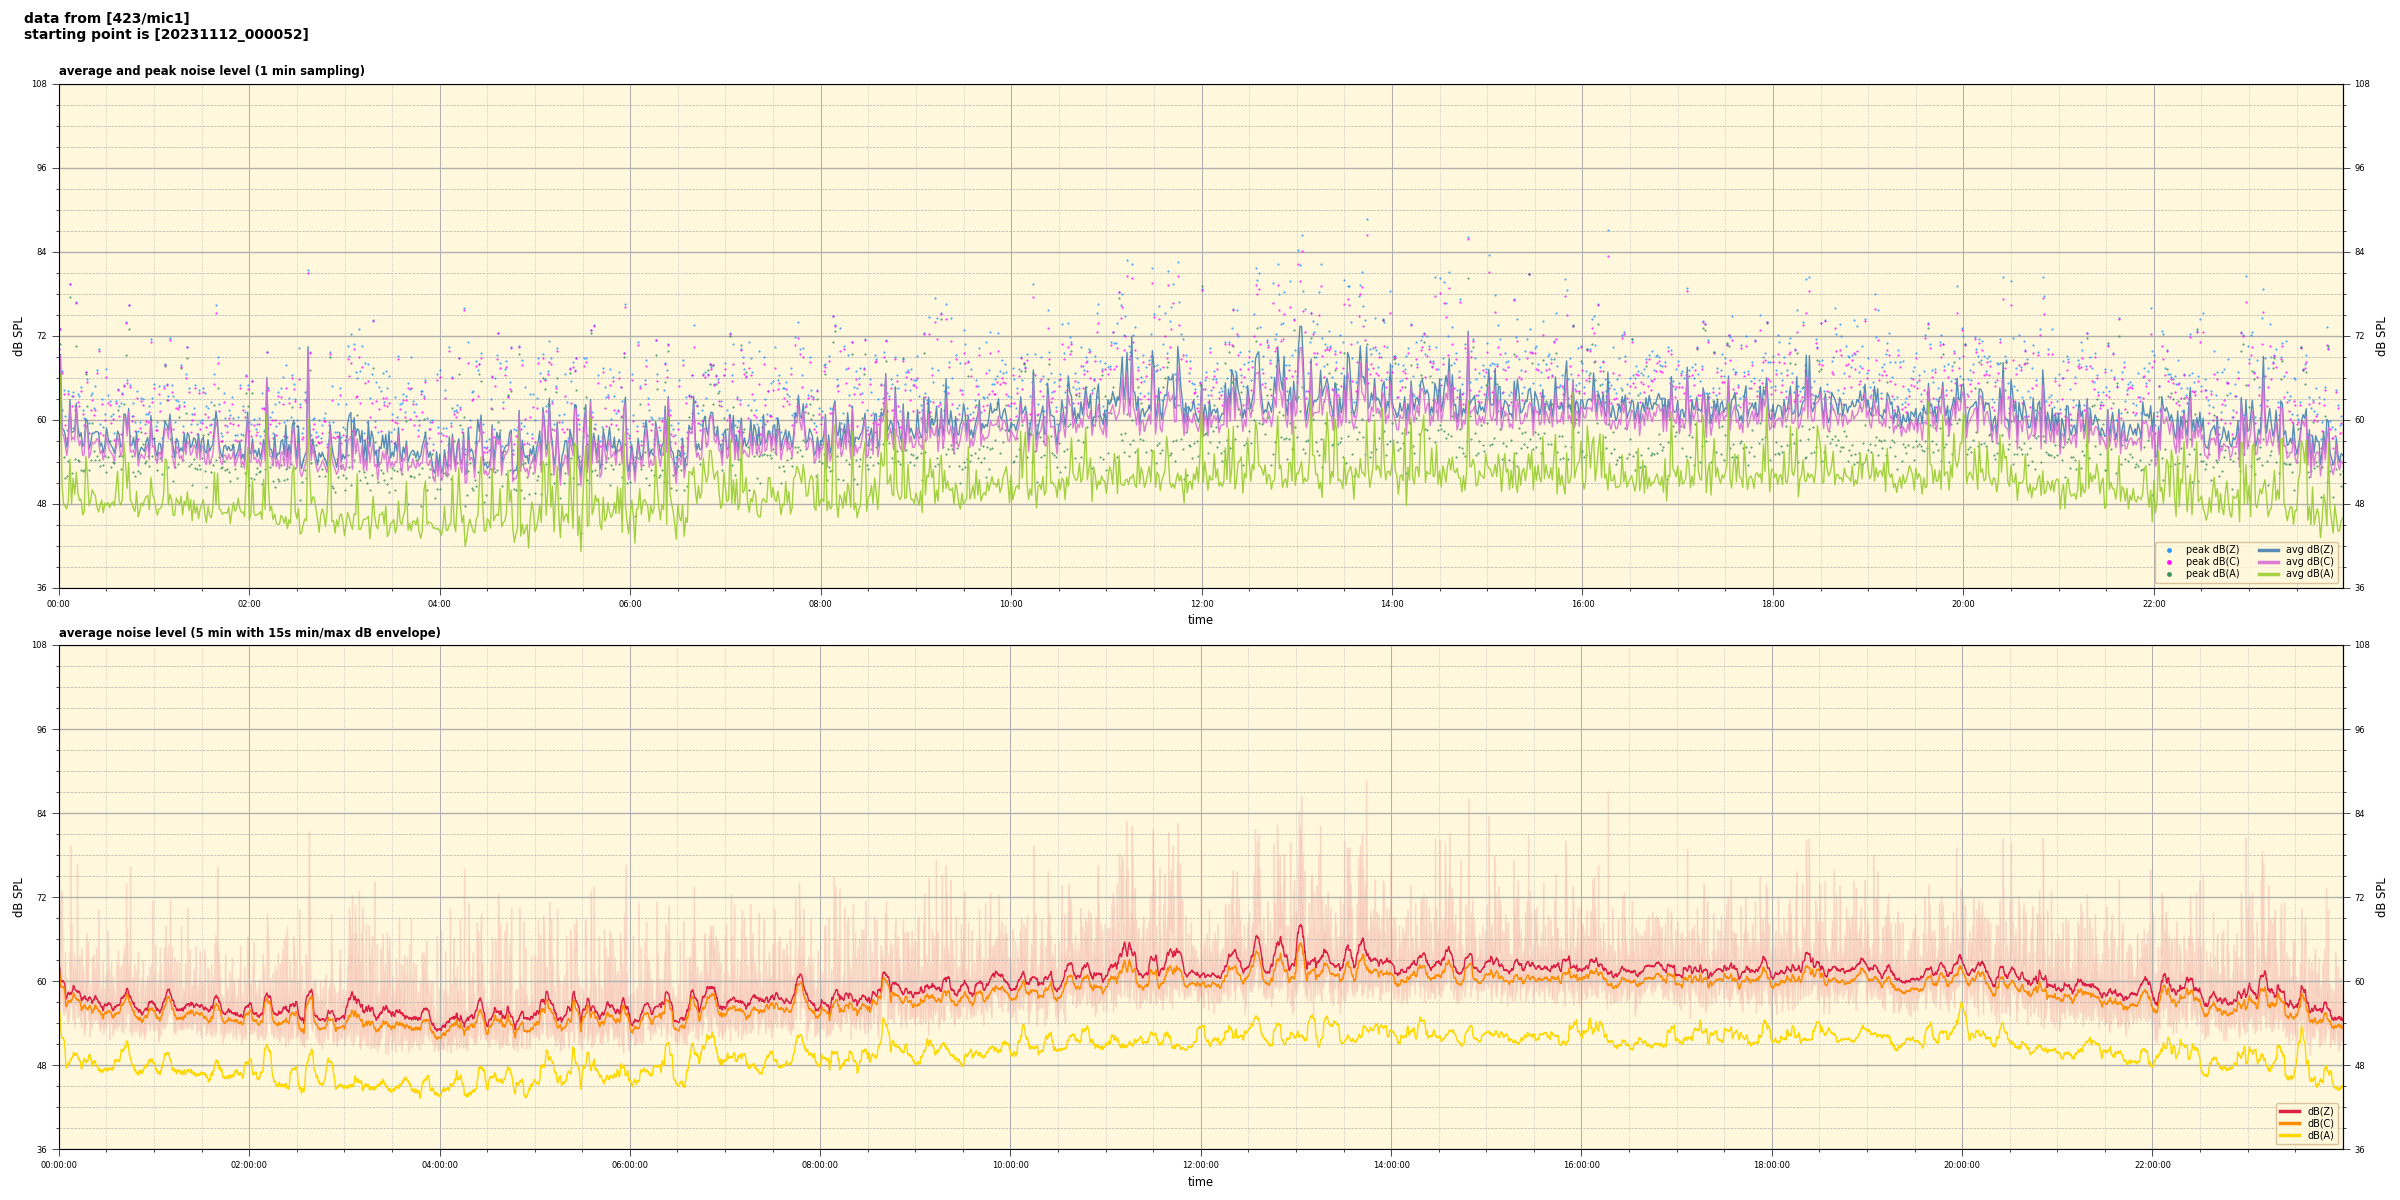The width and height of the screenshot is (2400, 1200).
Task: Click the 'average noise level (5 min' chart title
Action: click(x=249, y=633)
